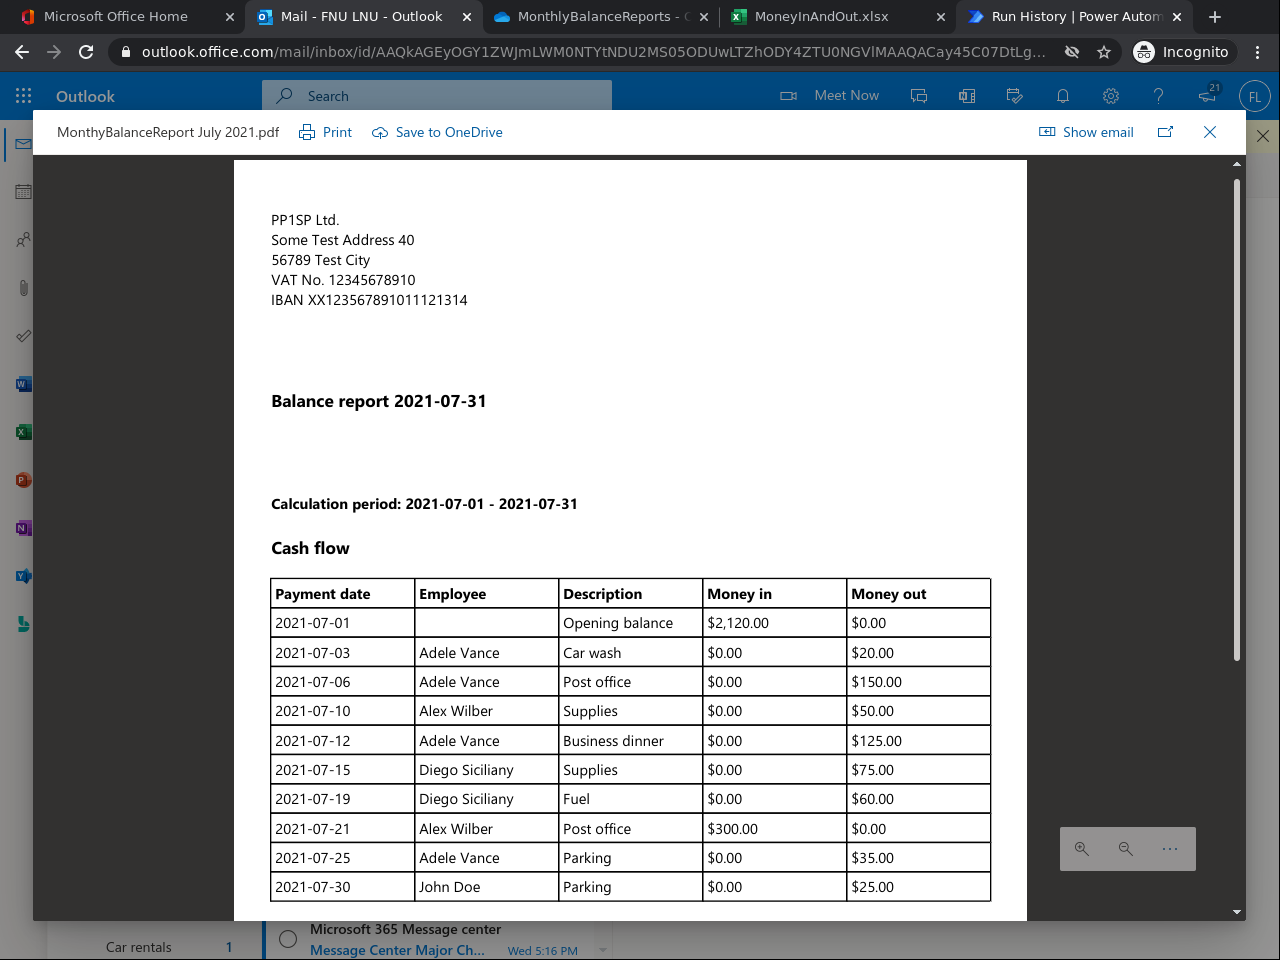Screen dimensions: 1280x960
Task: Click the "$2,120.00" Money in cell
Action: (x=775, y=623)
